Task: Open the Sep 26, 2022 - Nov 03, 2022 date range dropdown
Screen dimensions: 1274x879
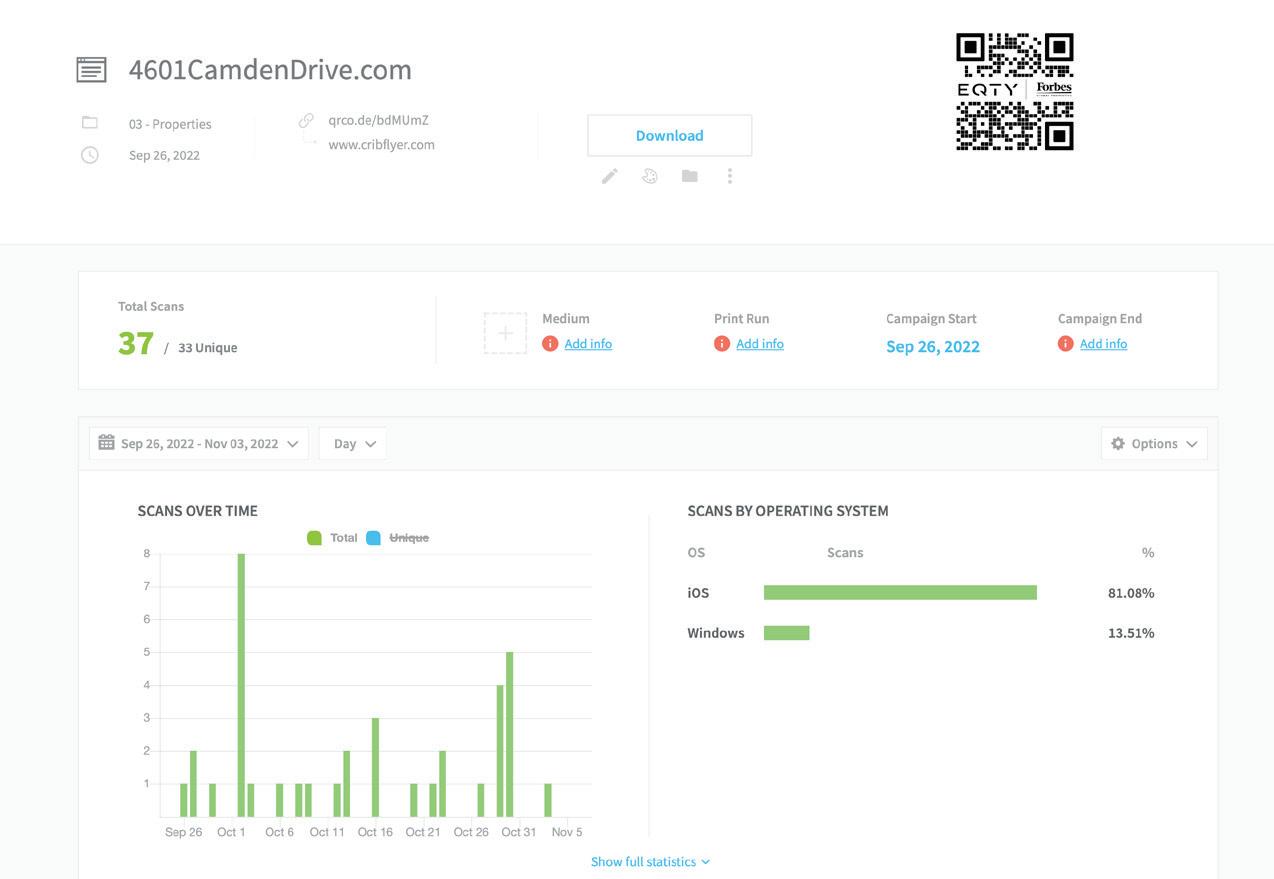Action: point(199,444)
